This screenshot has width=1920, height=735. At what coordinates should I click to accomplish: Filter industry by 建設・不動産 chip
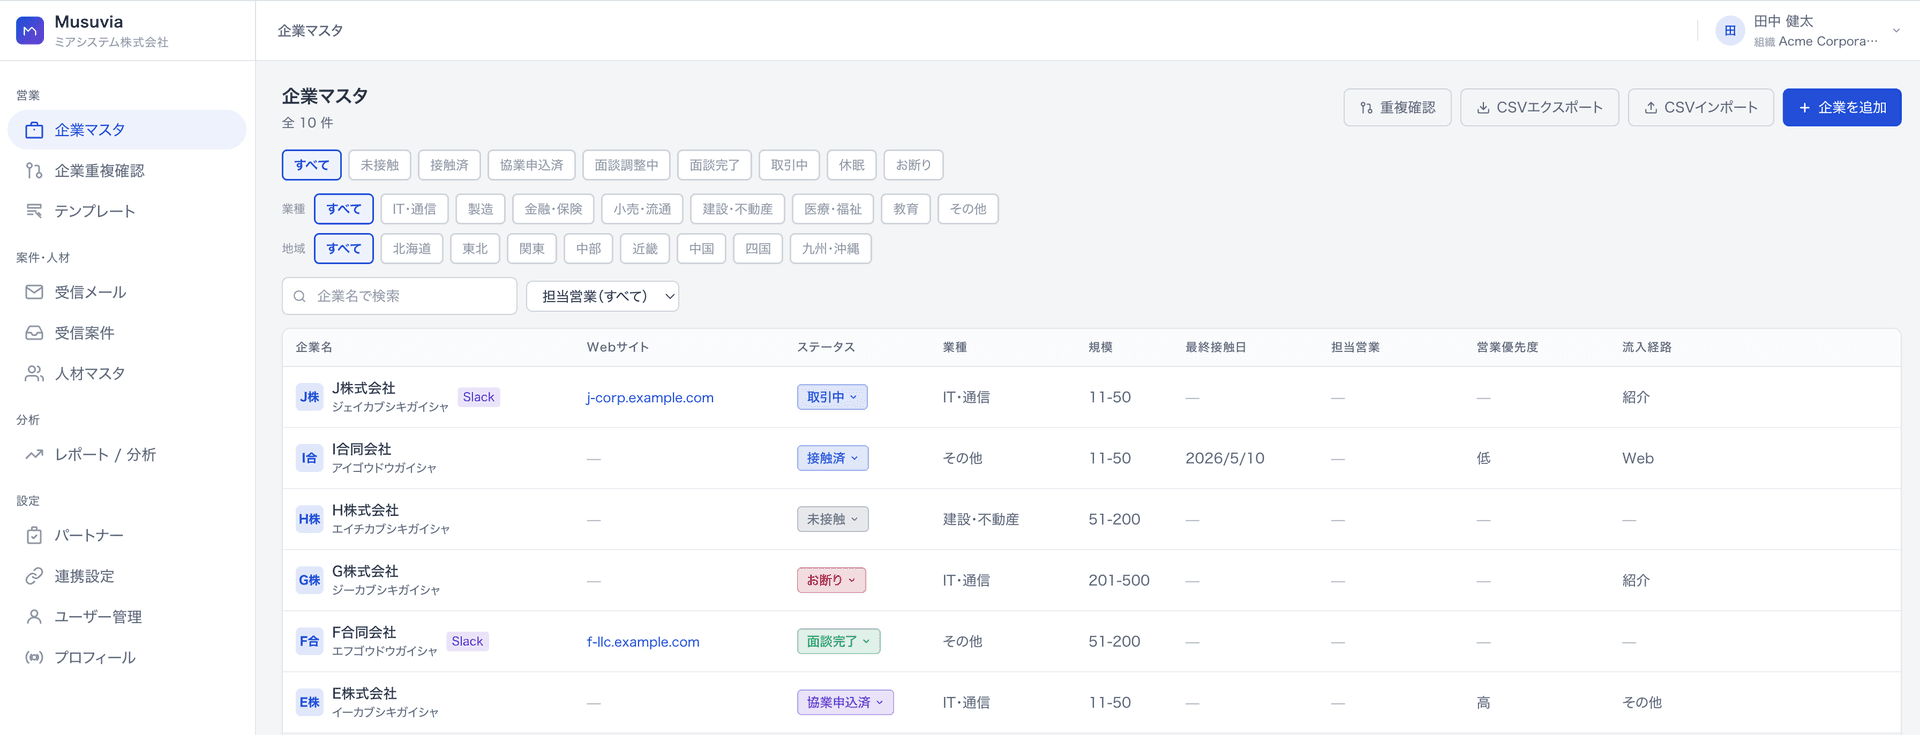click(x=737, y=209)
